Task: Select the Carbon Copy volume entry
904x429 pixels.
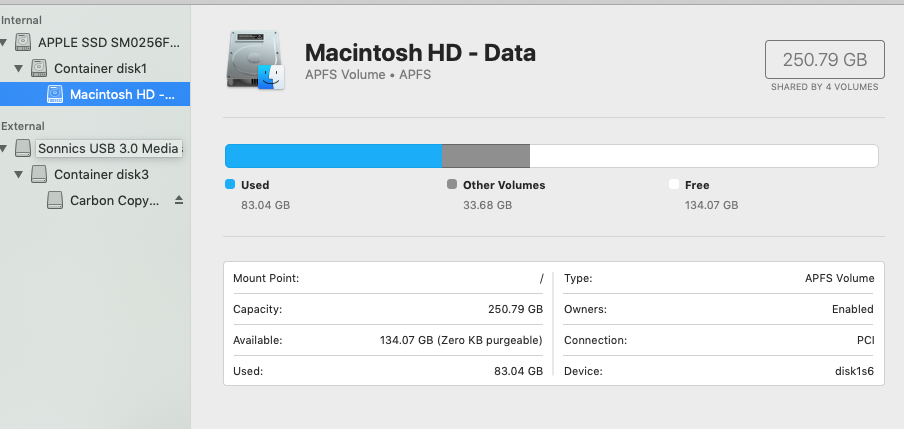Action: point(114,200)
